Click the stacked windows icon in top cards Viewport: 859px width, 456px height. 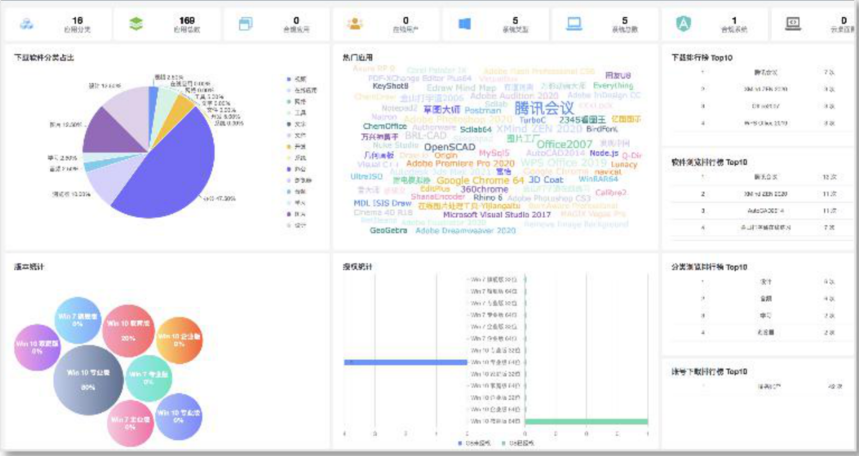point(245,24)
